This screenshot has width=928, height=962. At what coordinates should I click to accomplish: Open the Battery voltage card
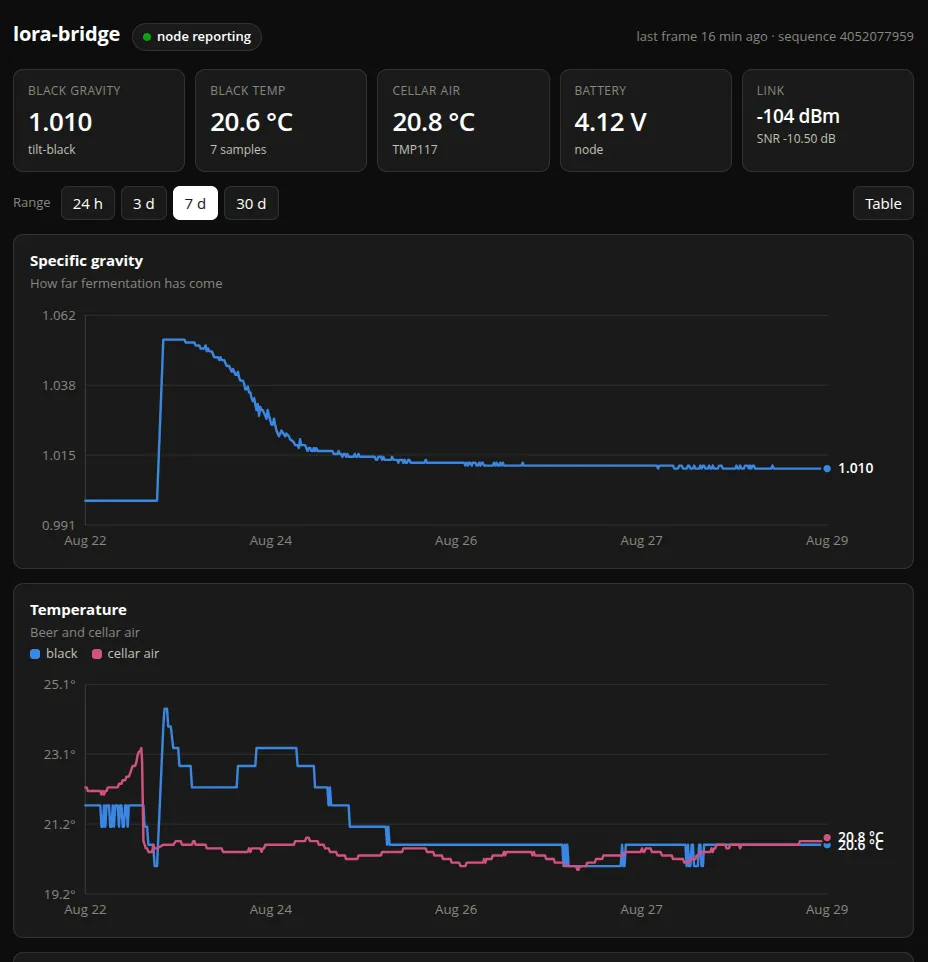tap(645, 120)
